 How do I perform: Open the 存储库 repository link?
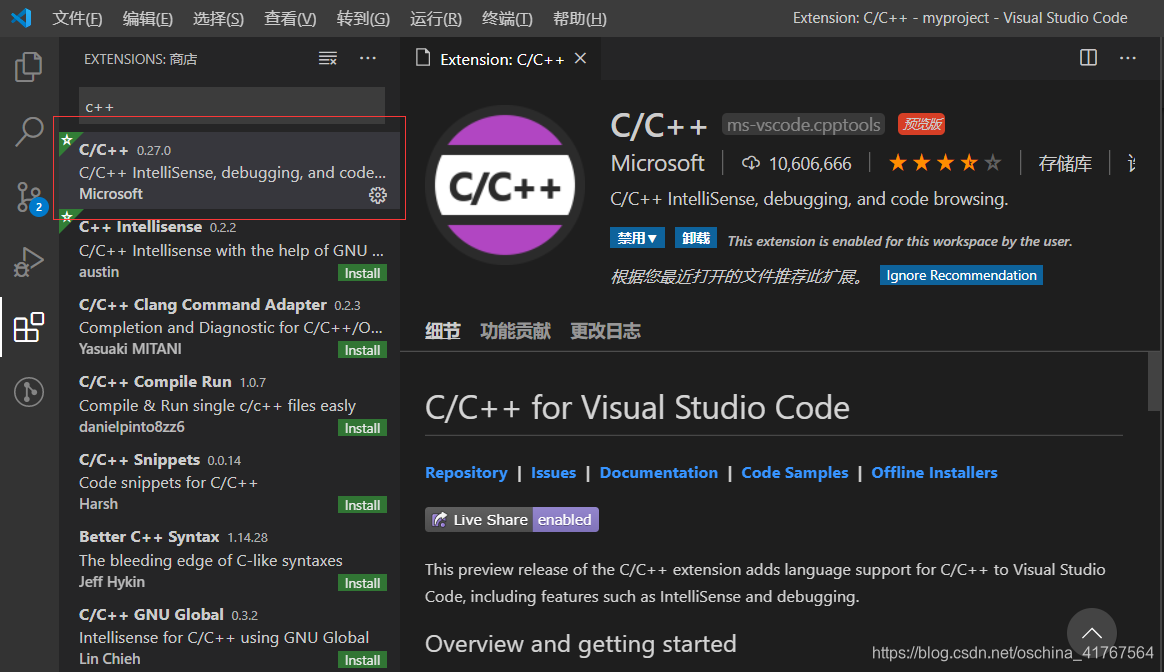tap(1065, 163)
